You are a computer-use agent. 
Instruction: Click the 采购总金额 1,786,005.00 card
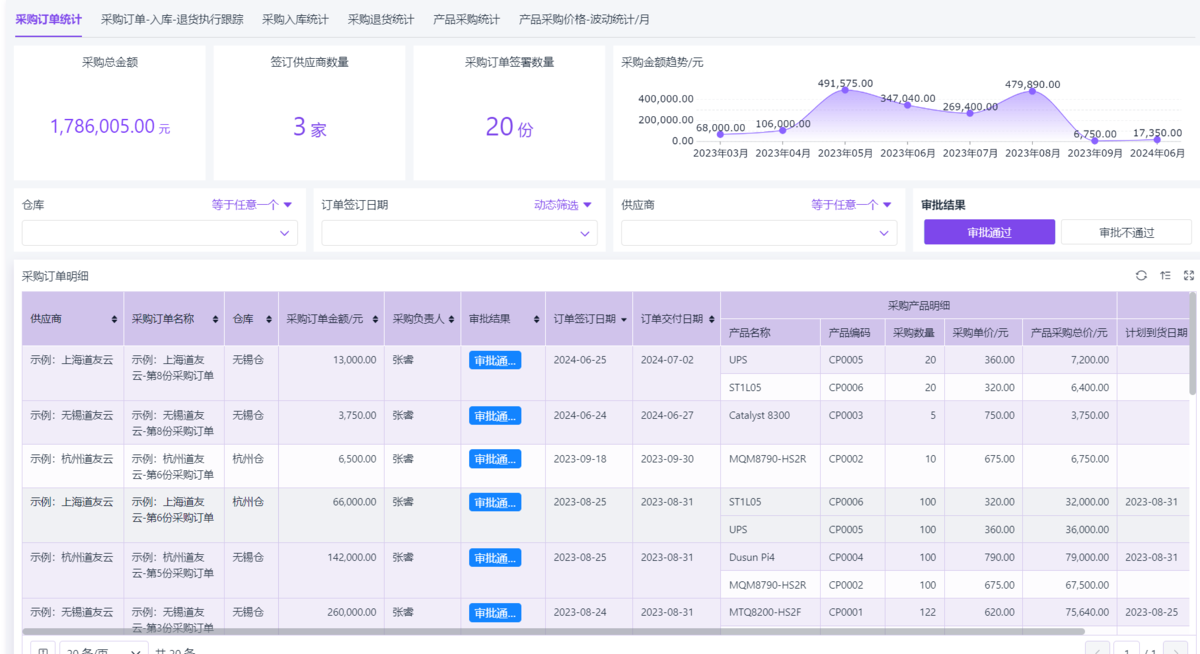(110, 113)
